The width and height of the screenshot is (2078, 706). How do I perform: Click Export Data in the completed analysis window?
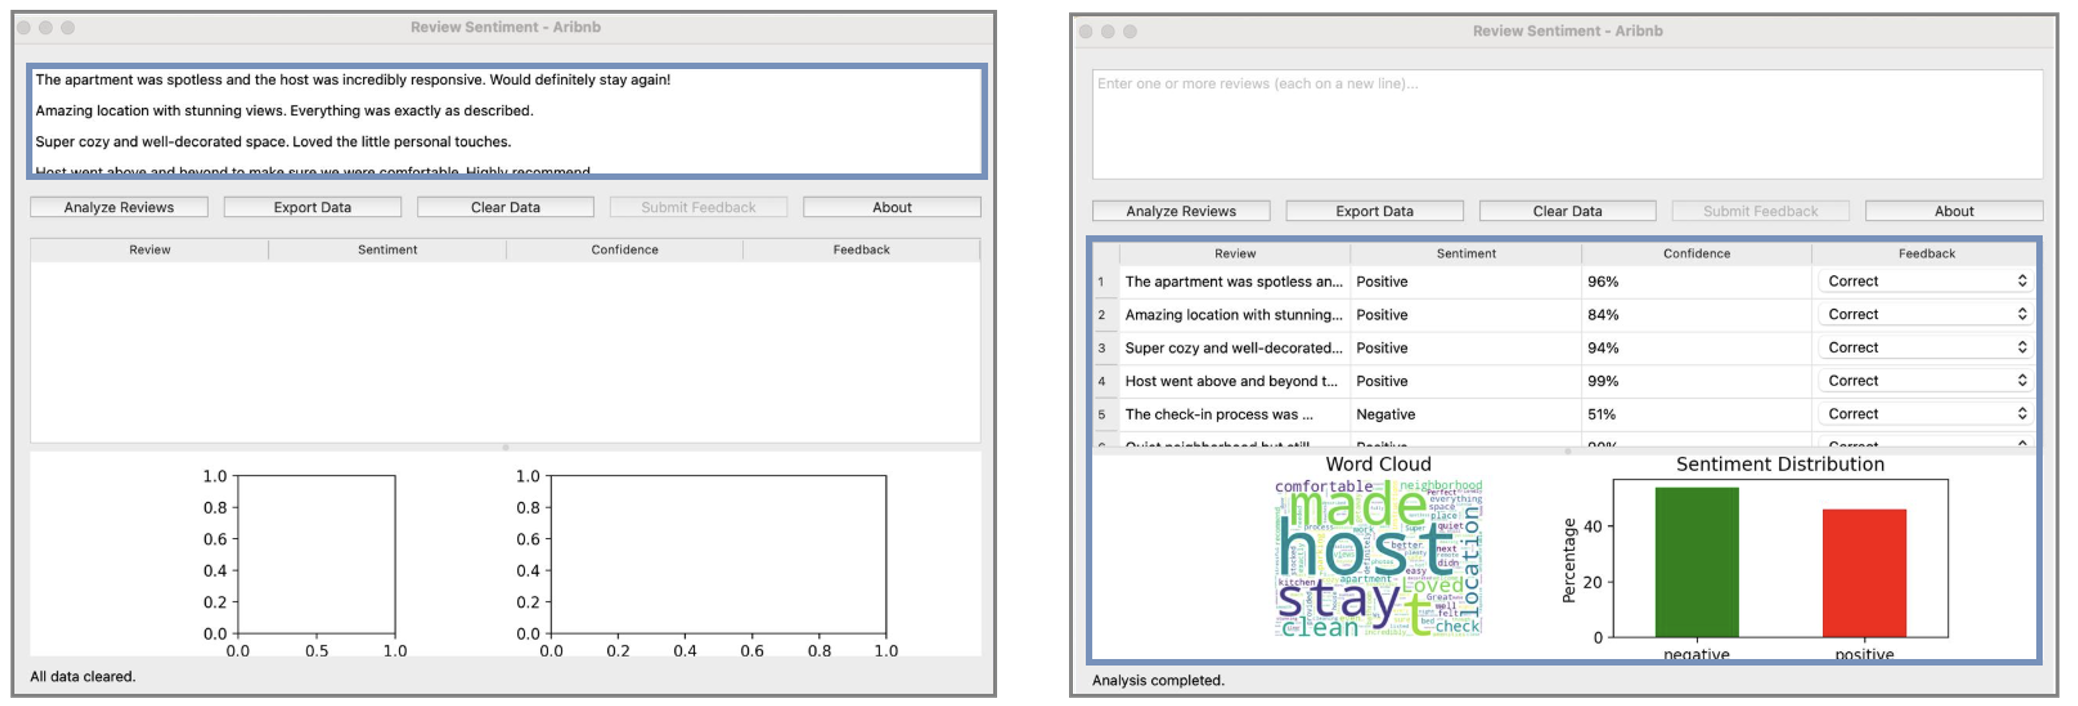coord(1374,211)
